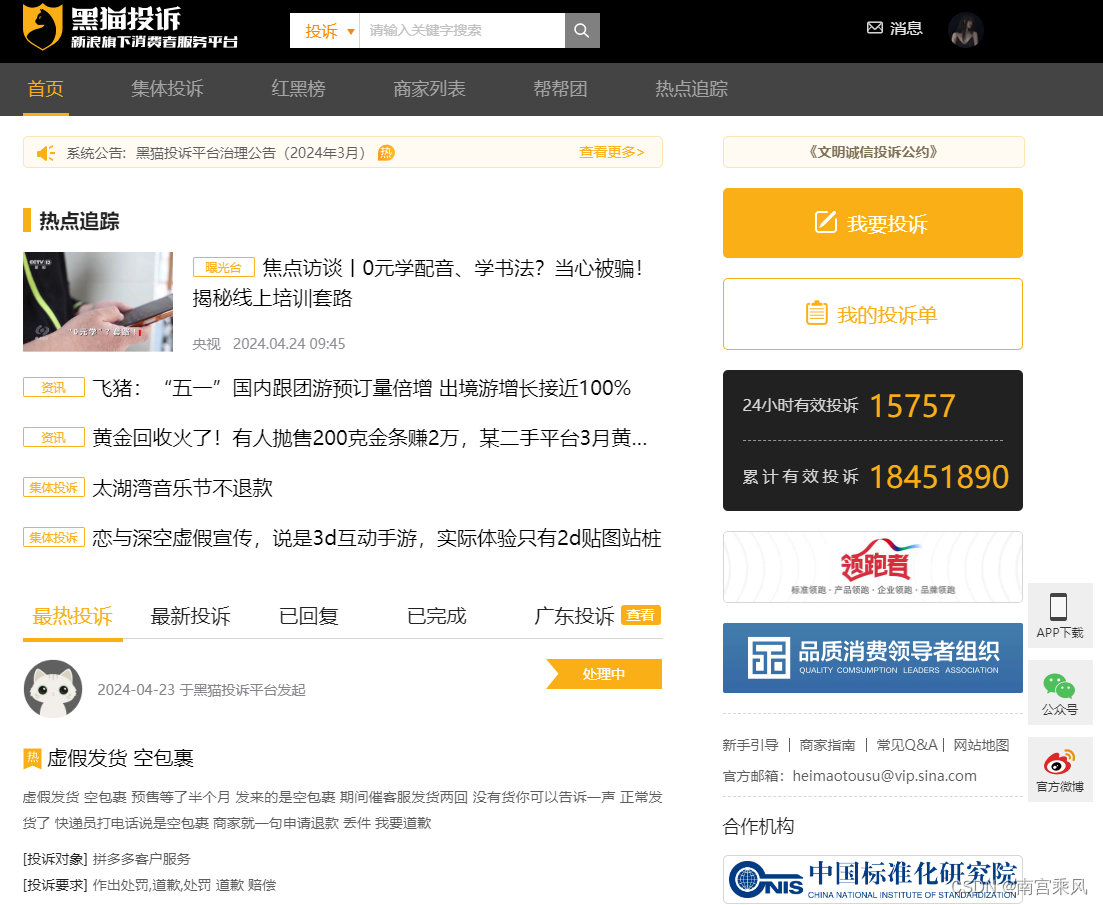Image resolution: width=1103 pixels, height=905 pixels.
Task: Click 集体投诉 tag beside 恋与深空
Action: click(53, 537)
